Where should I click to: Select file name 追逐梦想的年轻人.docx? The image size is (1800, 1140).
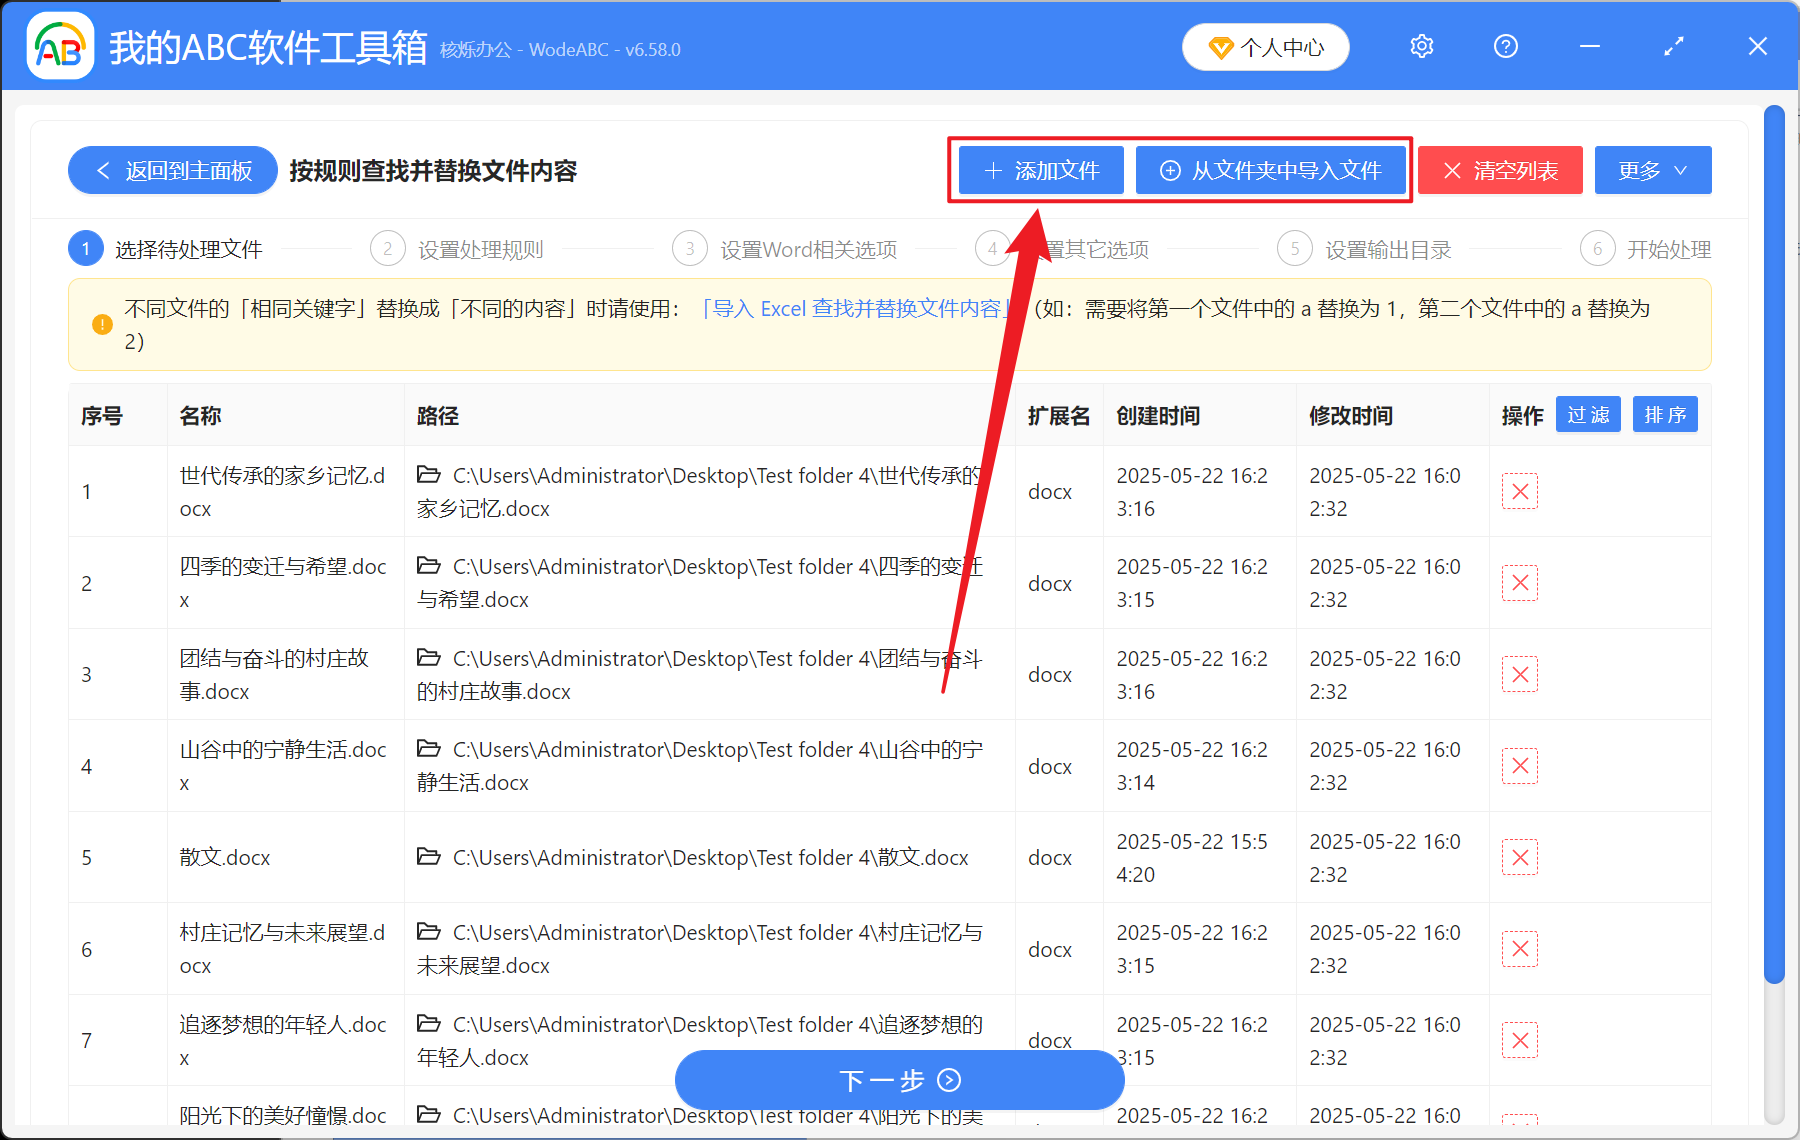coord(283,1041)
